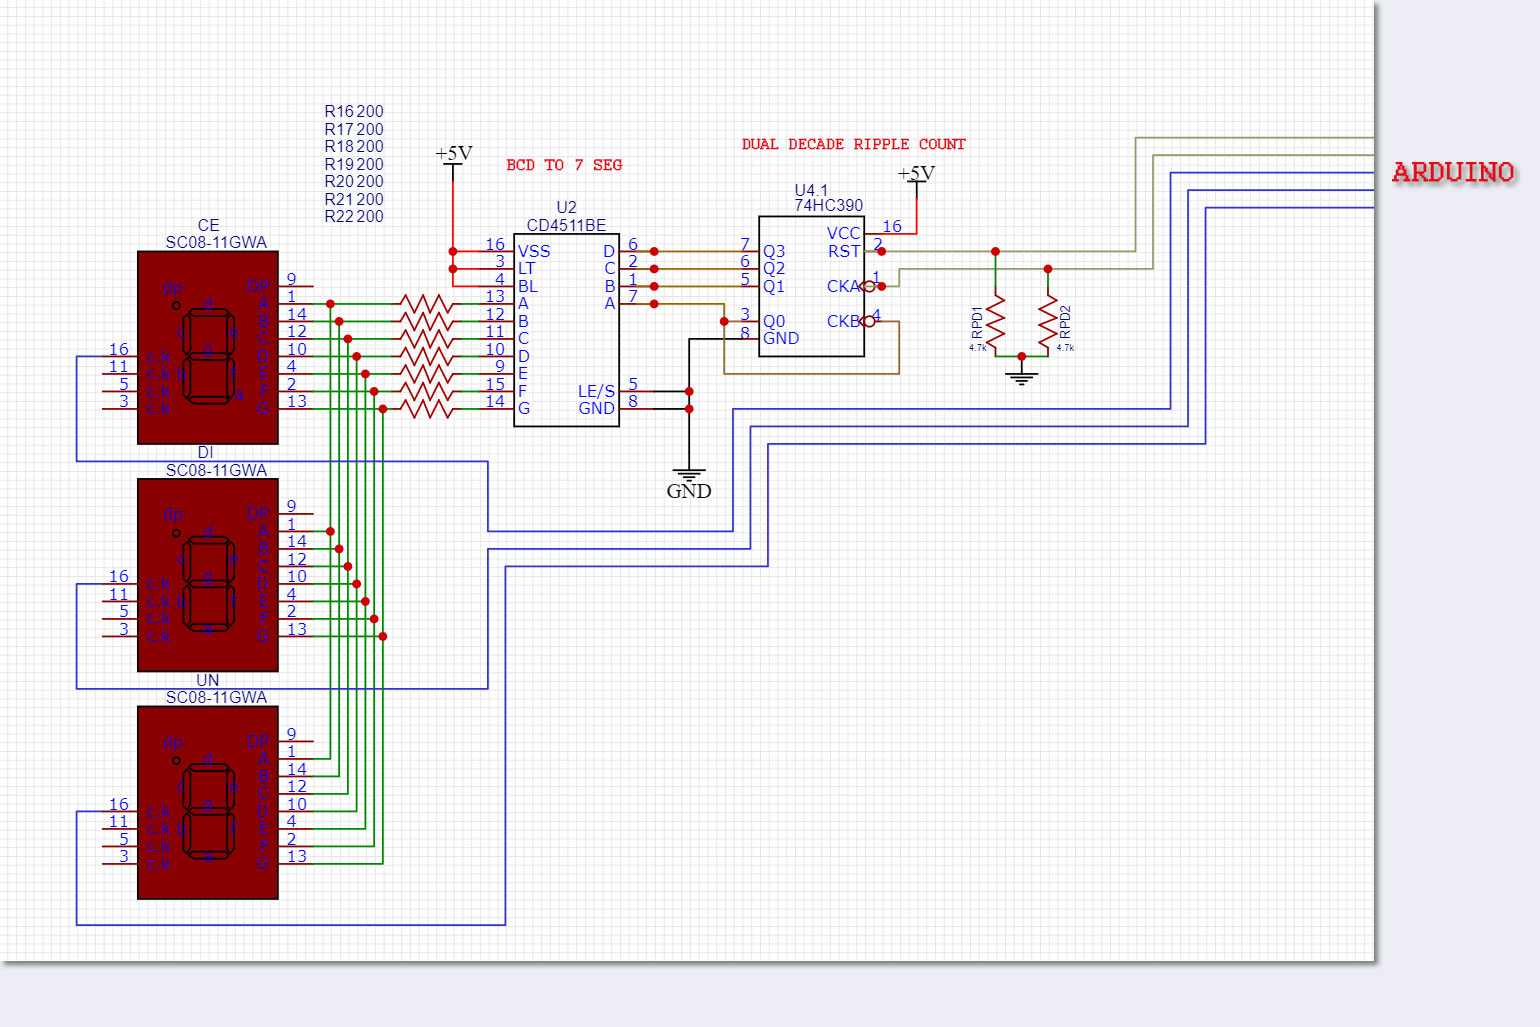The width and height of the screenshot is (1540, 1027).
Task: Click the LT pin label on CD4511BE
Action: coord(526,269)
